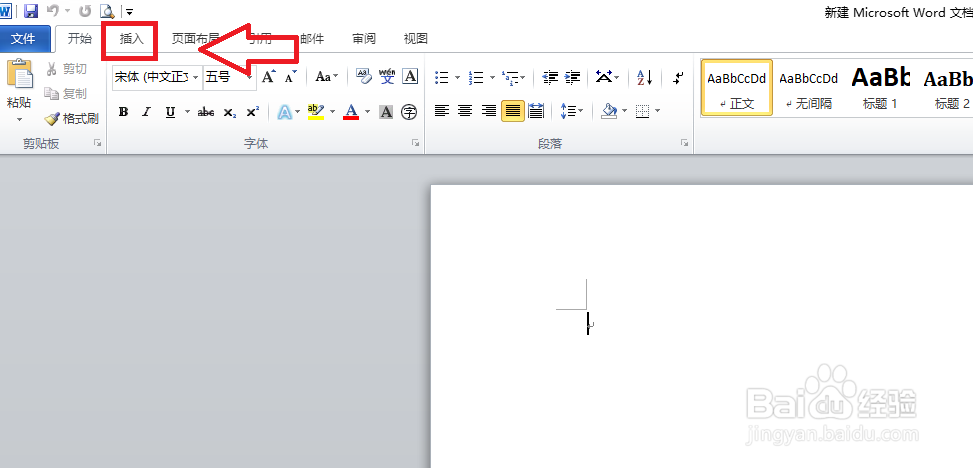The width and height of the screenshot is (973, 468).
Task: Click the Sort A-Z icon
Action: pyautogui.click(x=645, y=78)
